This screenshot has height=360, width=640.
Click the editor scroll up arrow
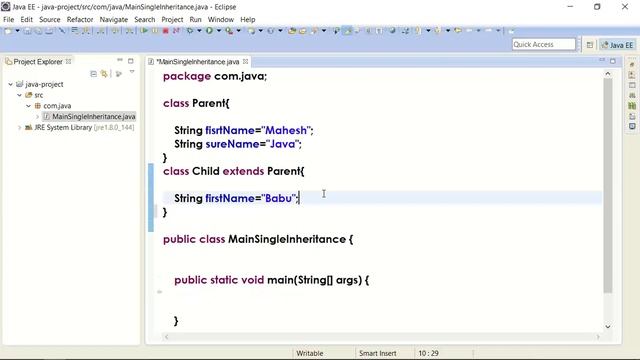coord(608,73)
